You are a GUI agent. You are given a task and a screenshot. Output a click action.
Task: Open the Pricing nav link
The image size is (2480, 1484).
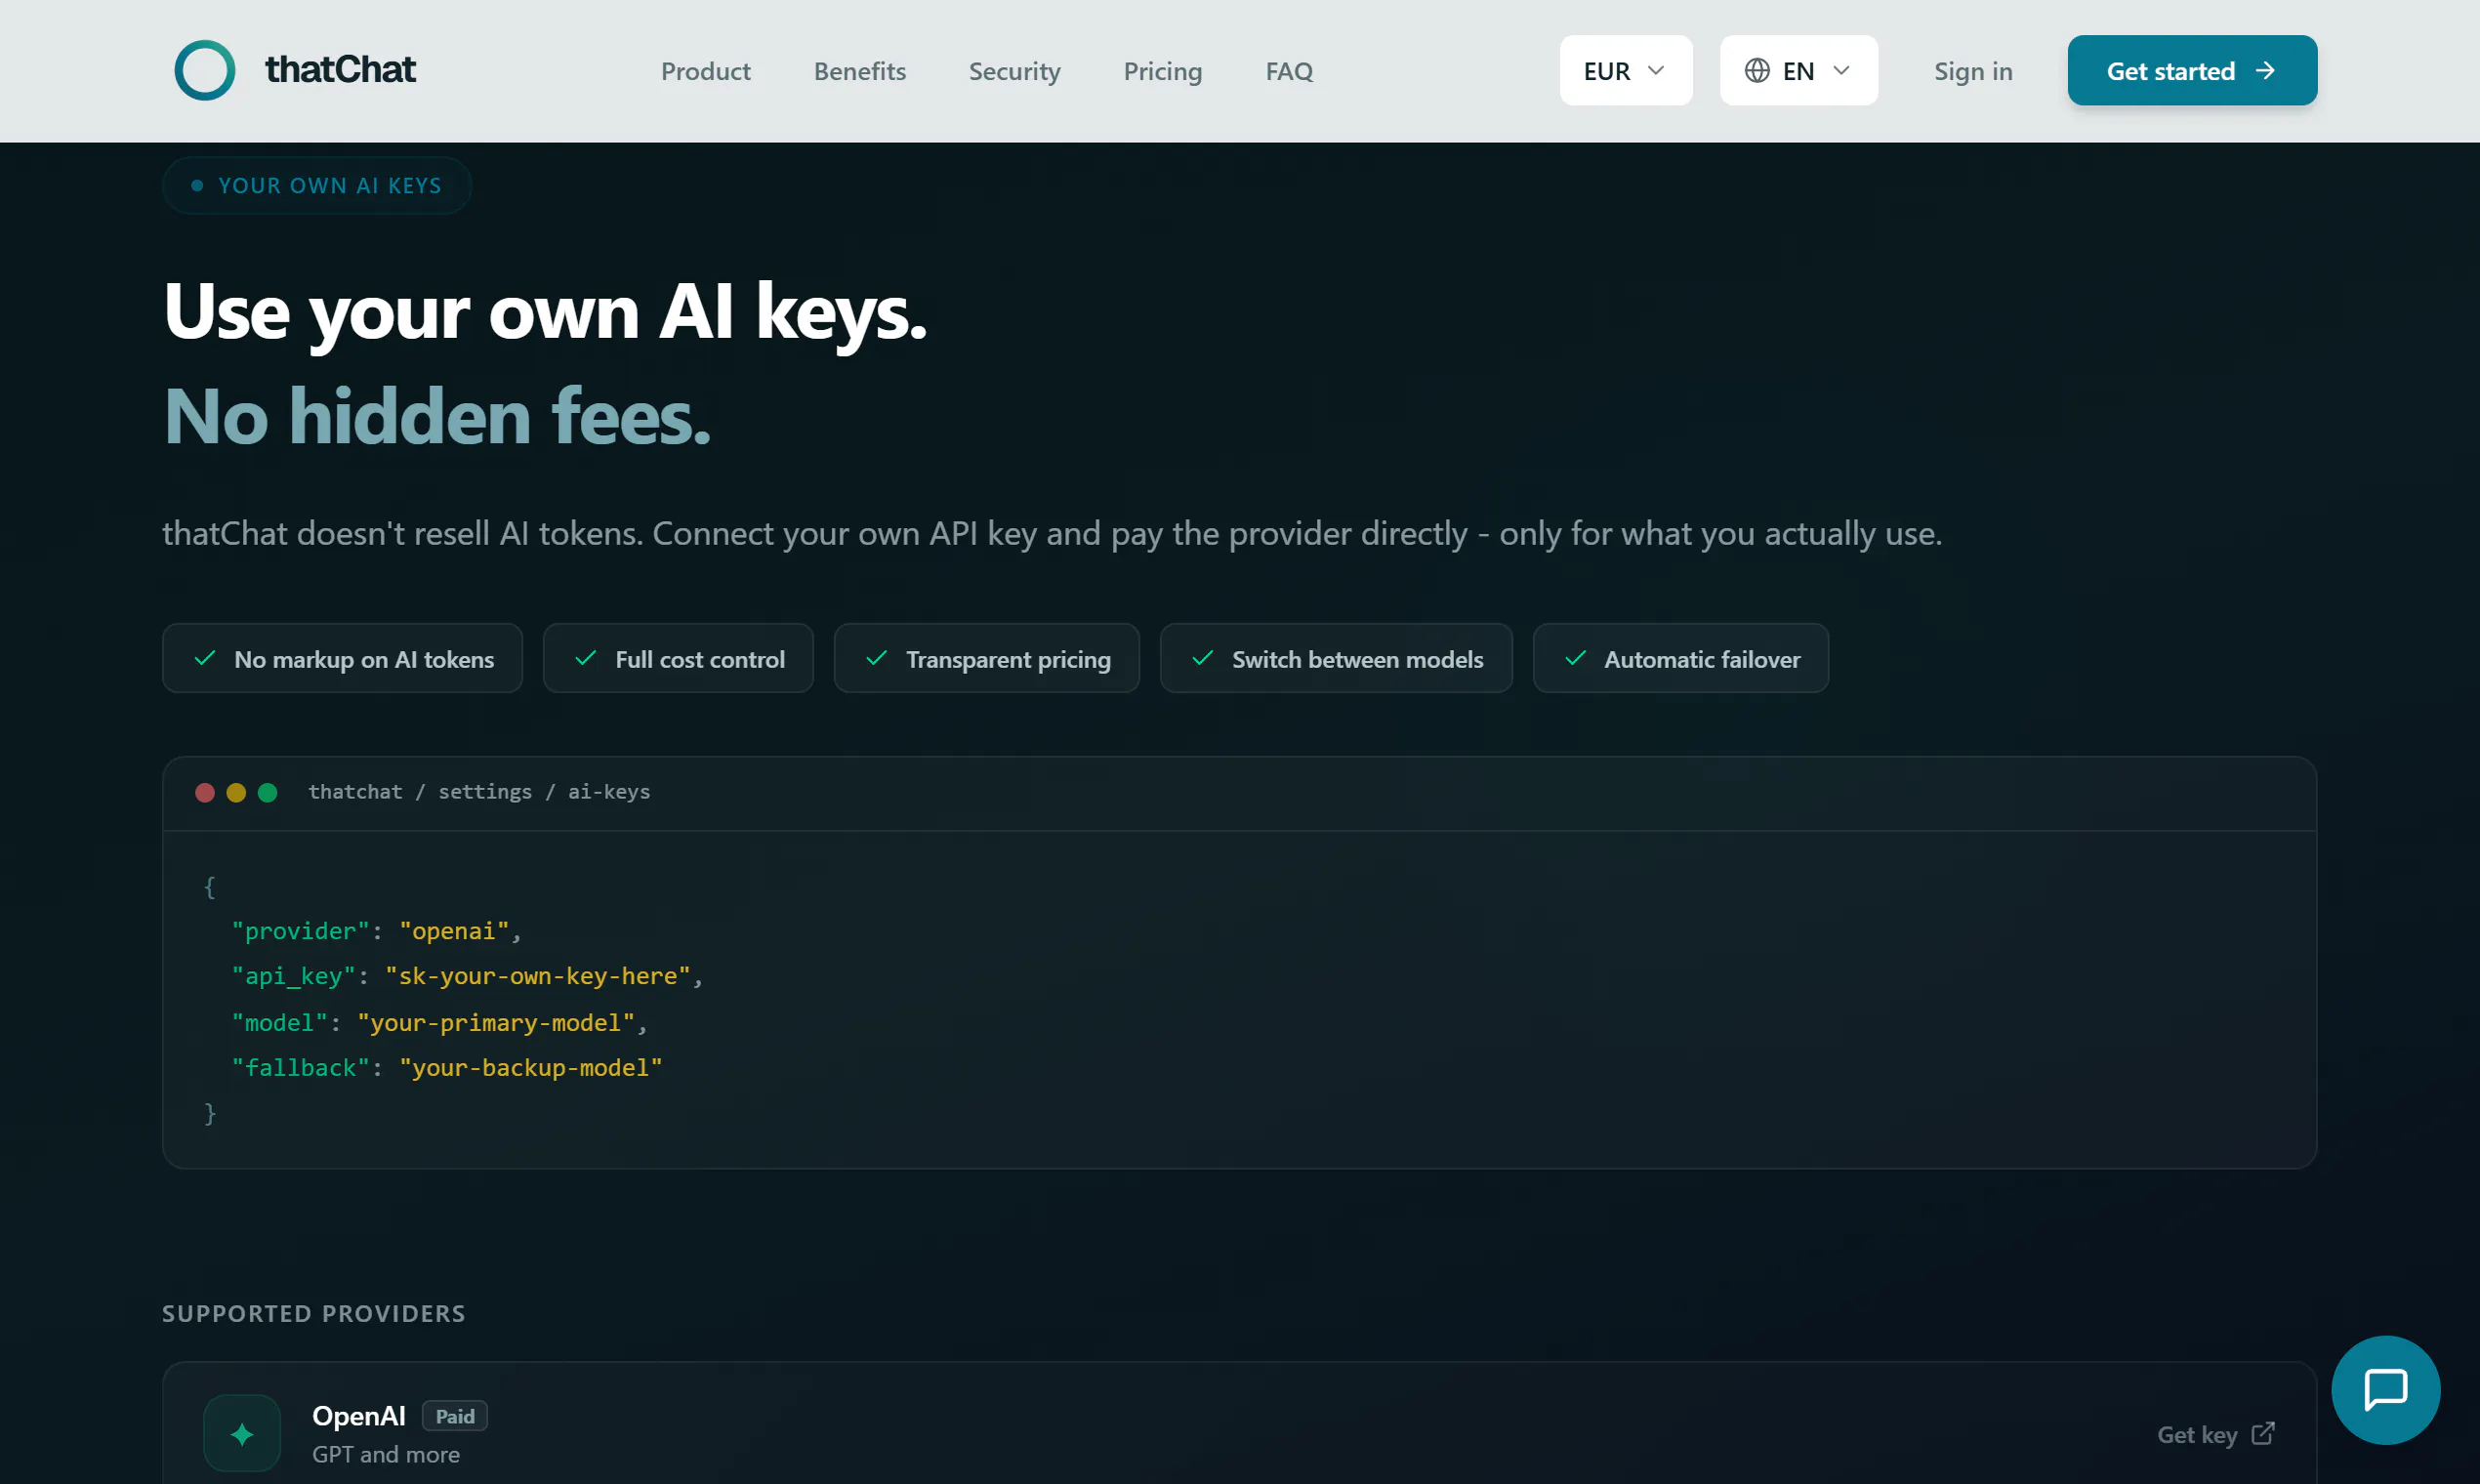point(1162,71)
